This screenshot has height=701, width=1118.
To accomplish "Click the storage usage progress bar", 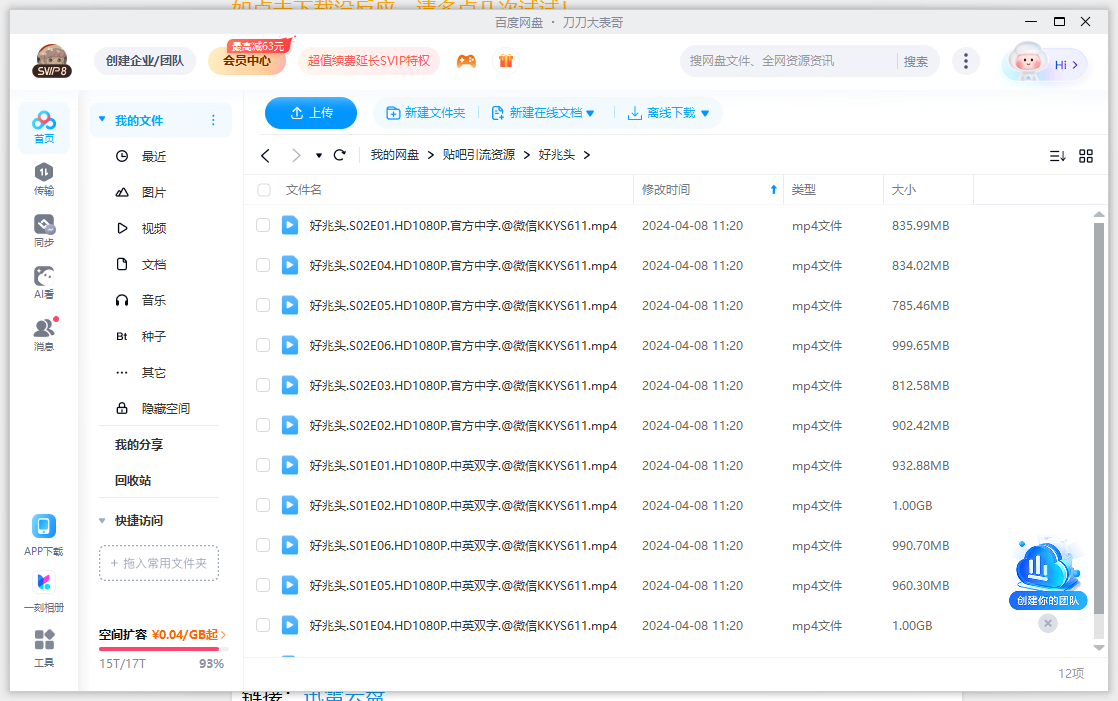I will pos(163,649).
